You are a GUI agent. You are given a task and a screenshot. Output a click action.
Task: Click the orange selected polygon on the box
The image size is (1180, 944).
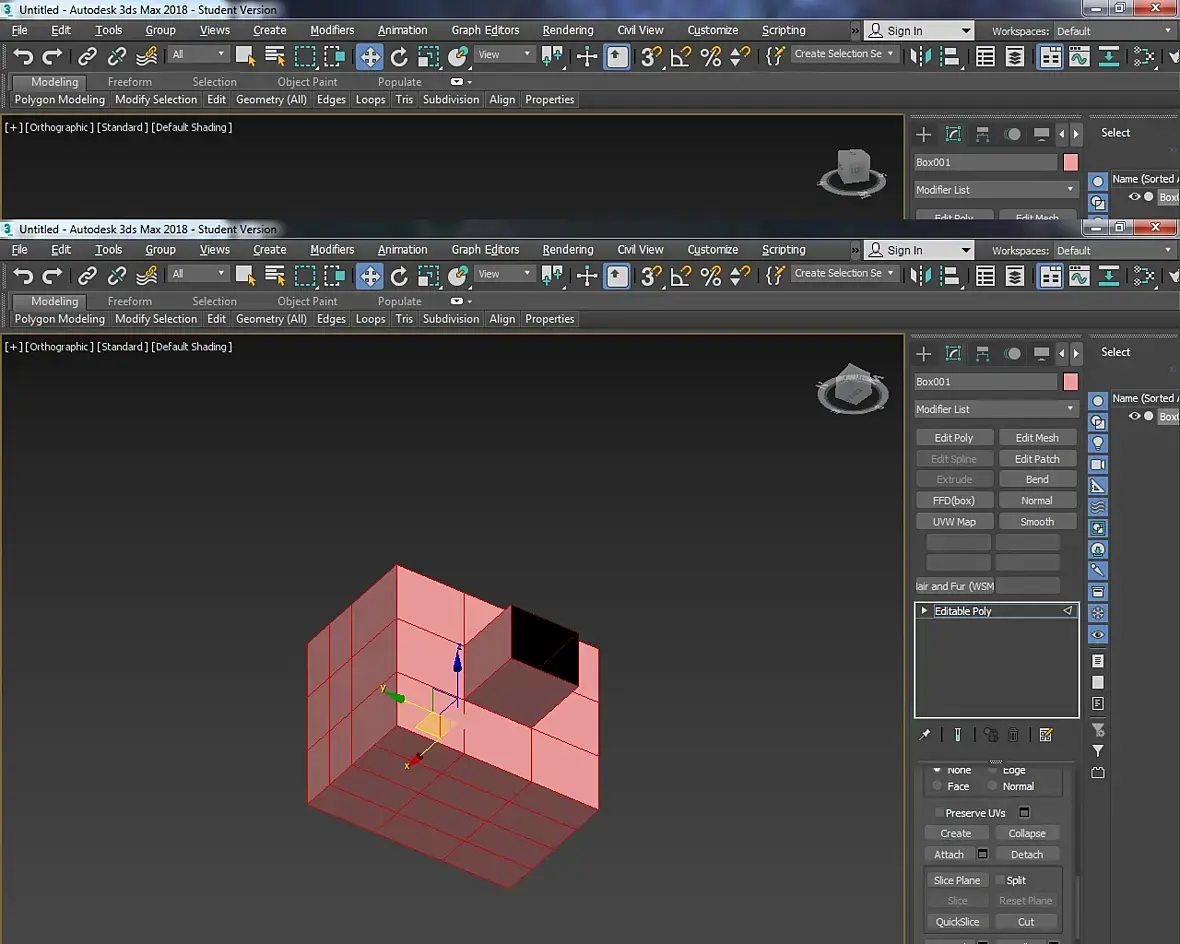[433, 726]
